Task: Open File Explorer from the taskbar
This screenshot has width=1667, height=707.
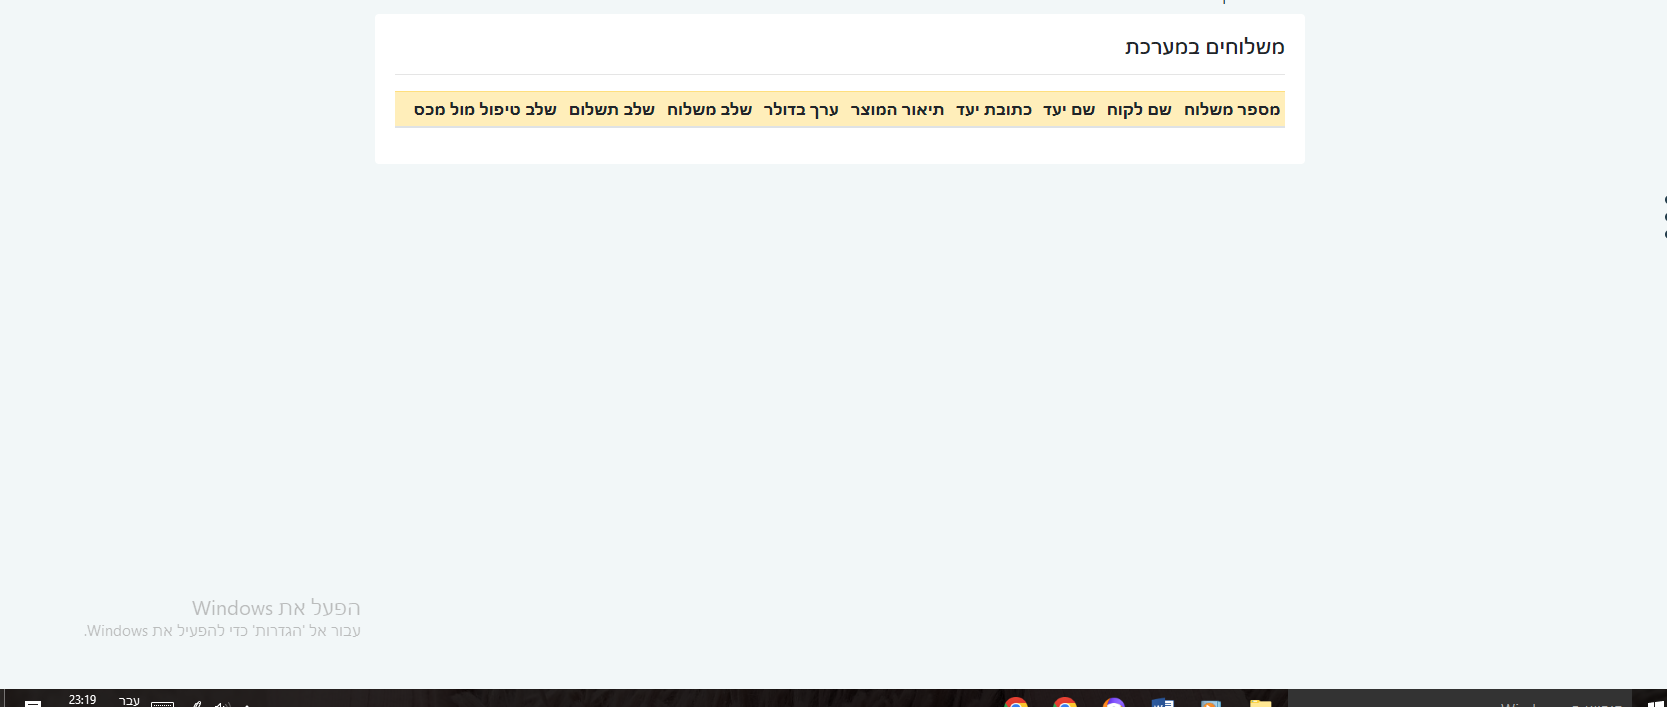Action: tap(1260, 702)
